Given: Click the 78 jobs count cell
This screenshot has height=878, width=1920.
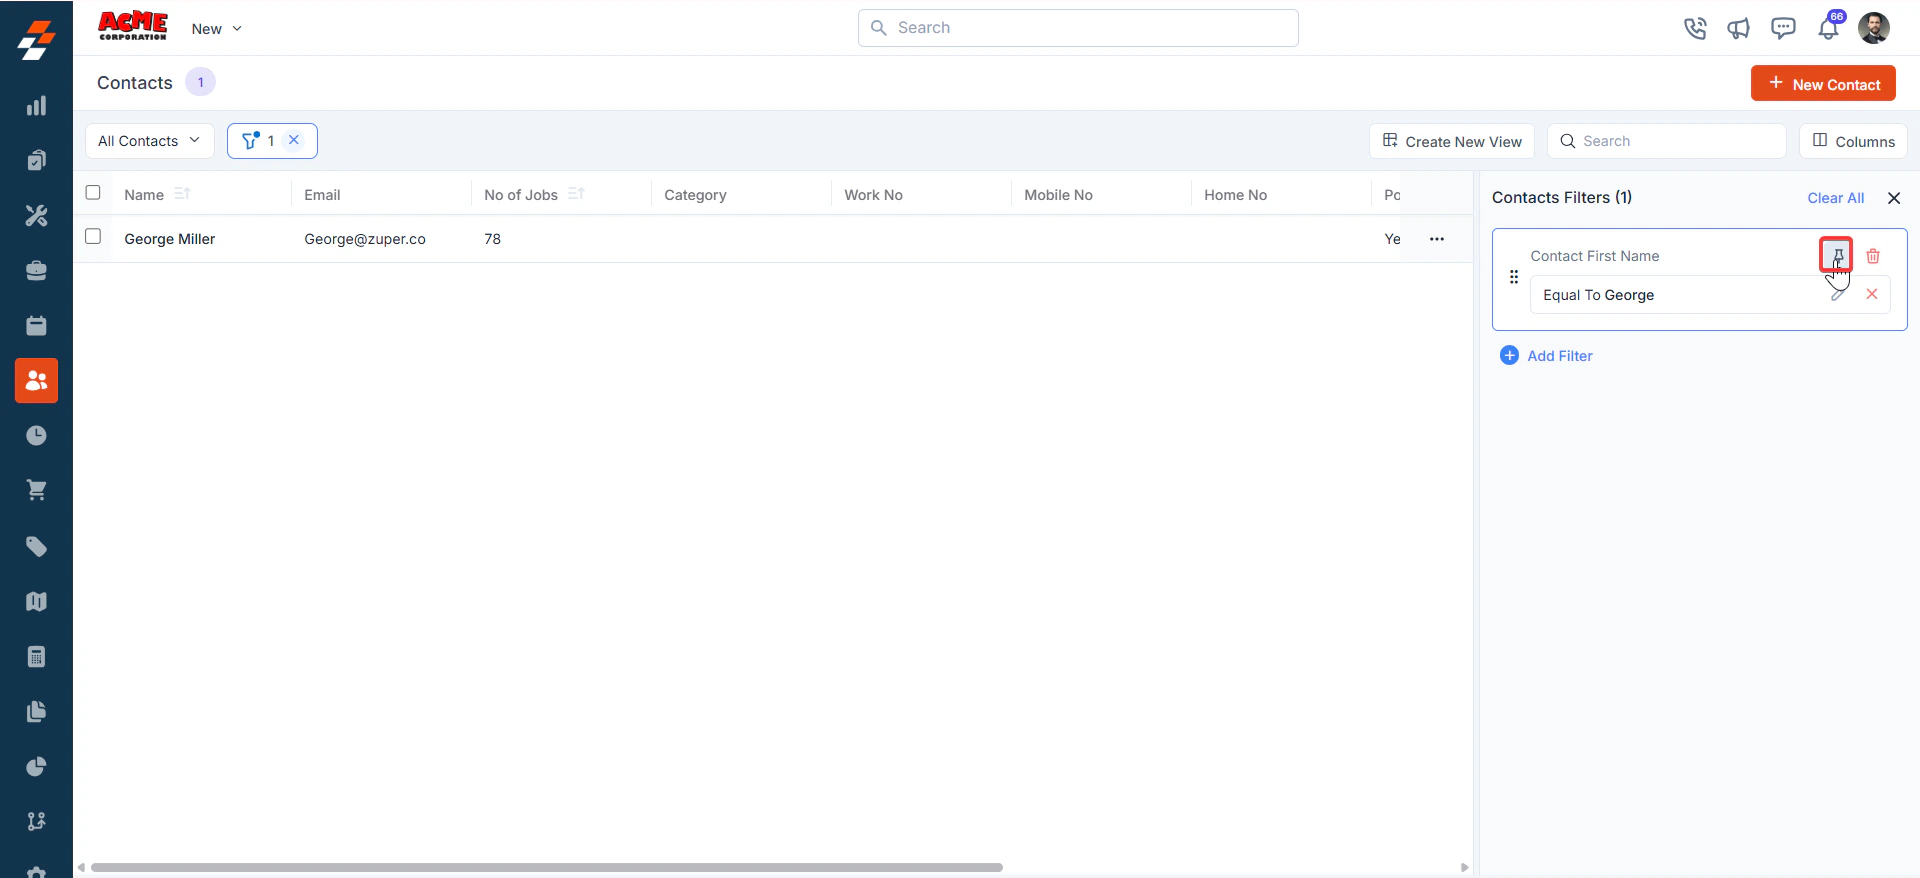Looking at the screenshot, I should 492,239.
